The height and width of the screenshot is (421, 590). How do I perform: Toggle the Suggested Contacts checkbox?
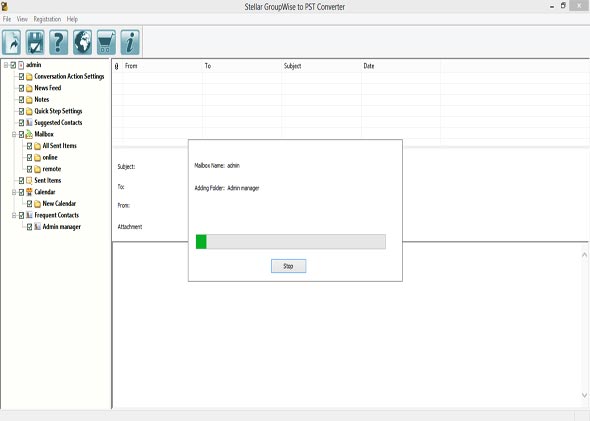click(x=21, y=123)
